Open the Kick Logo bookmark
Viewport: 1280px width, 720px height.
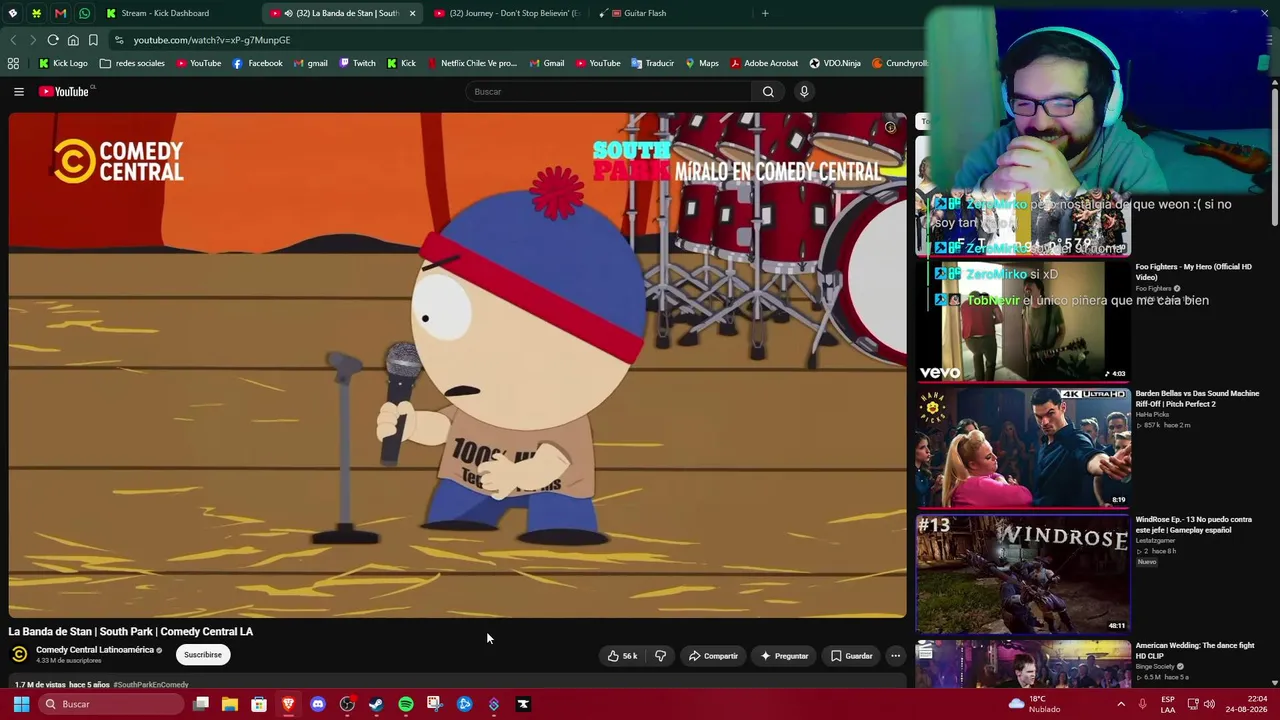tap(63, 63)
